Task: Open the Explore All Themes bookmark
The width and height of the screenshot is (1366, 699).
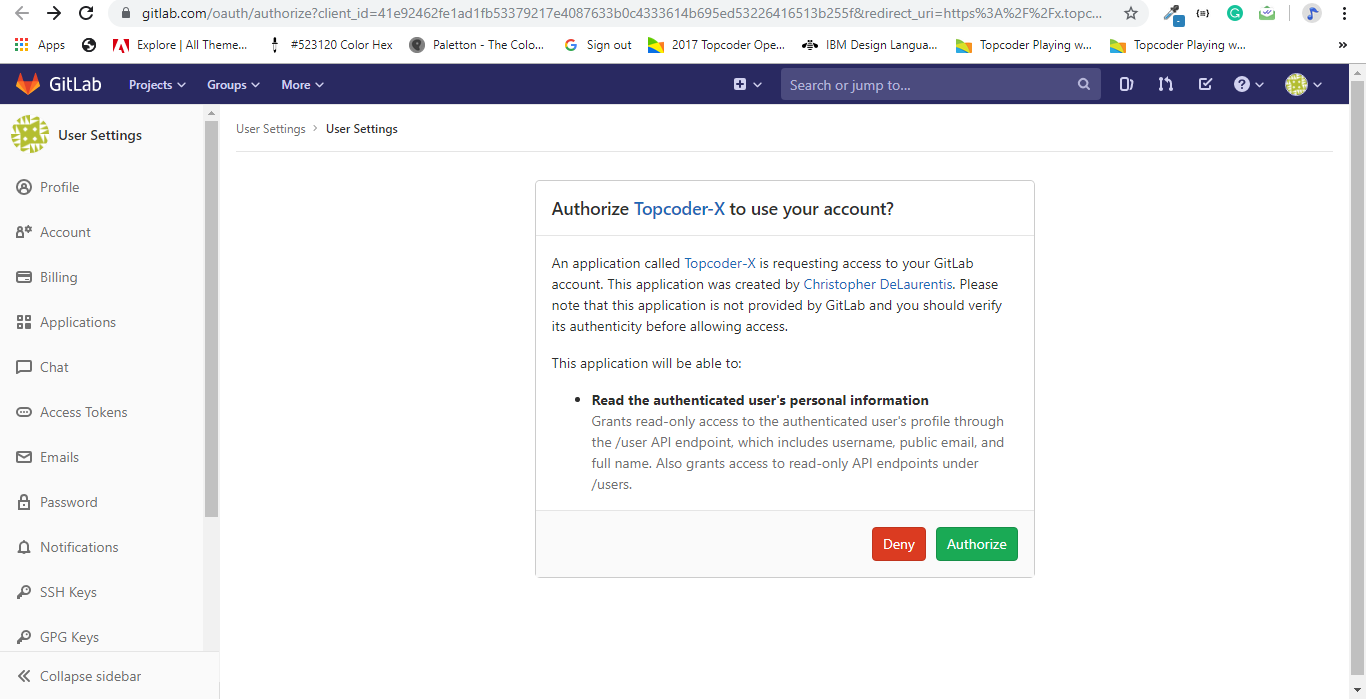Action: point(180,45)
